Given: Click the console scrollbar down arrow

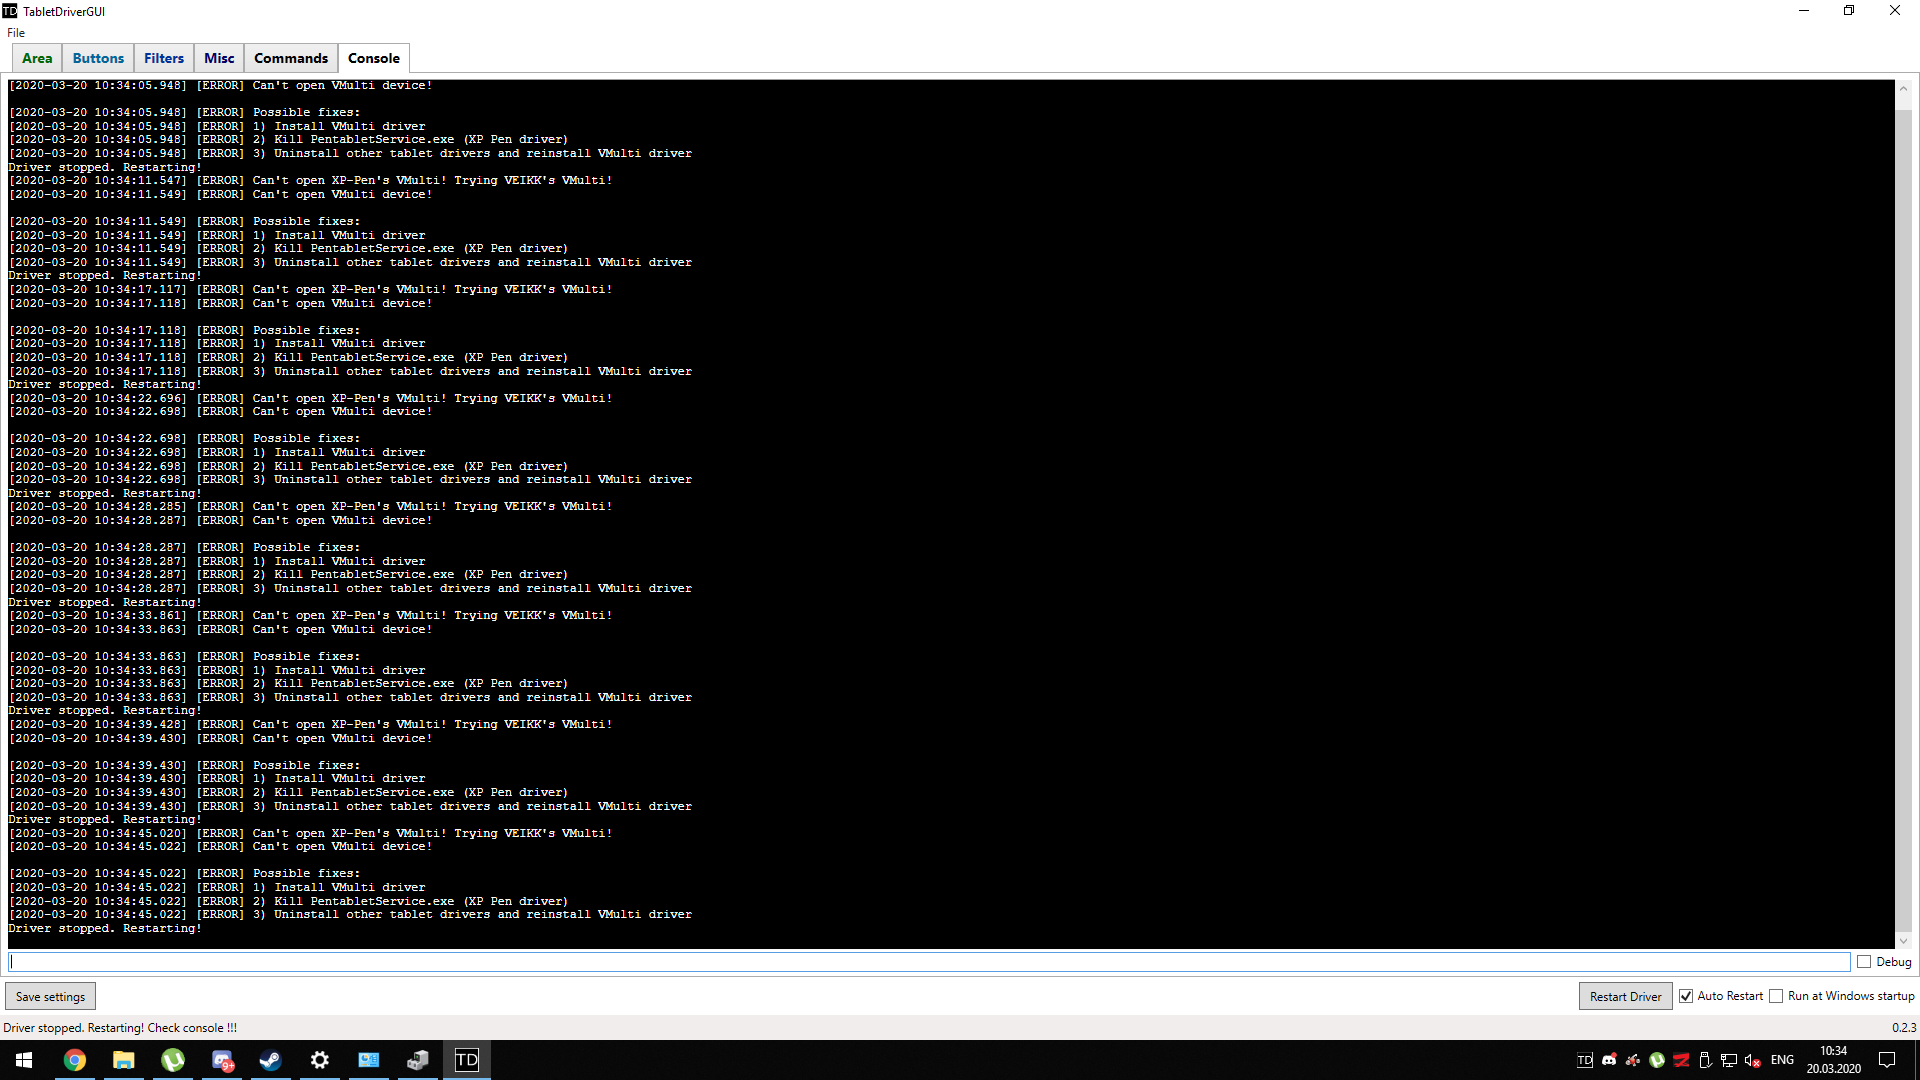Looking at the screenshot, I should click(1904, 941).
